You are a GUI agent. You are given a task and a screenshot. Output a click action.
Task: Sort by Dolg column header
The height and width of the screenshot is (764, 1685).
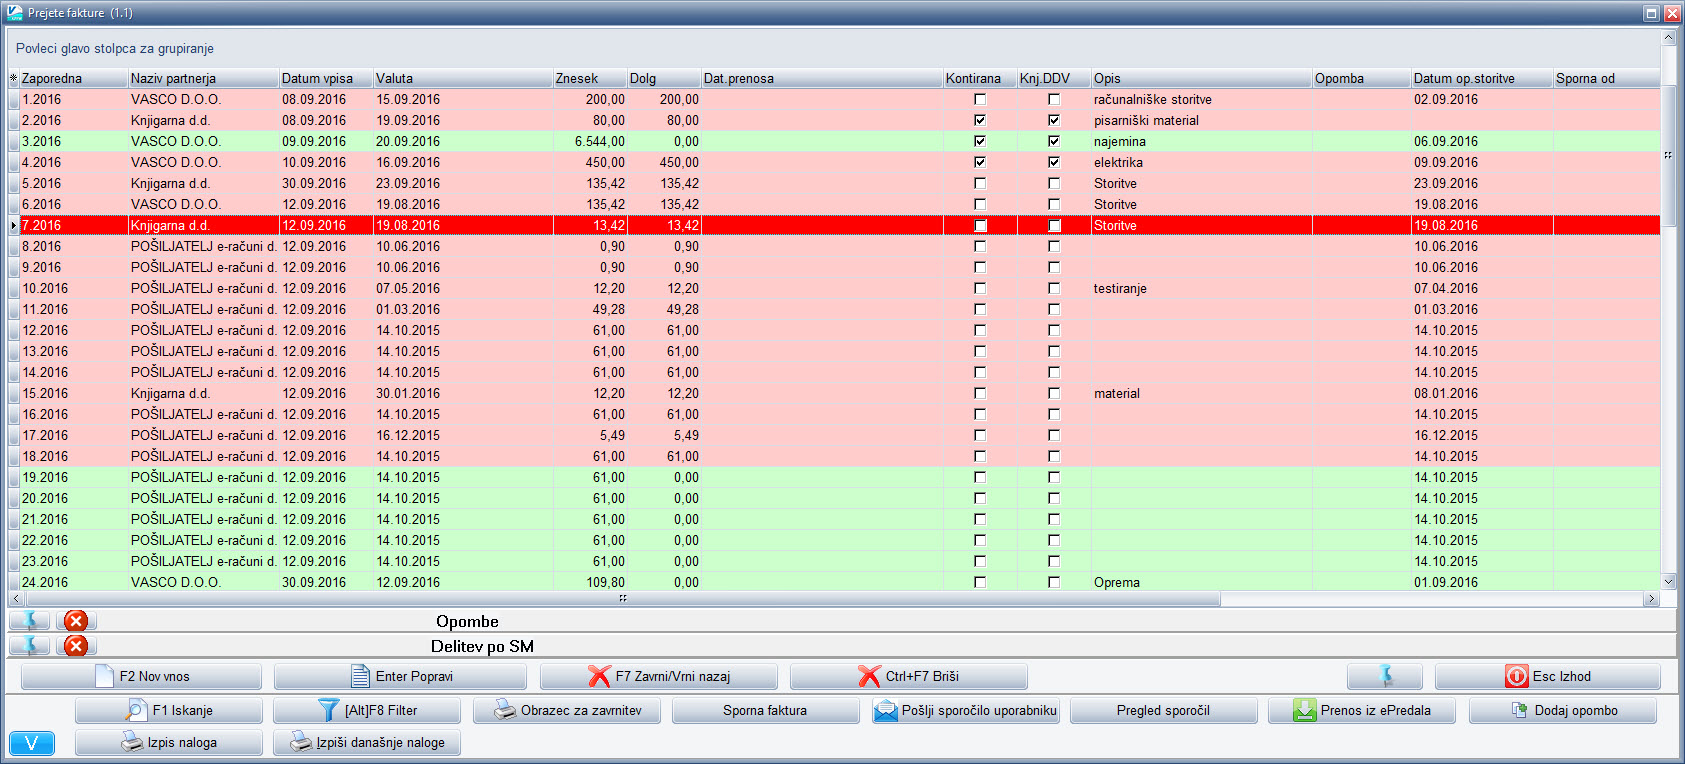[664, 78]
